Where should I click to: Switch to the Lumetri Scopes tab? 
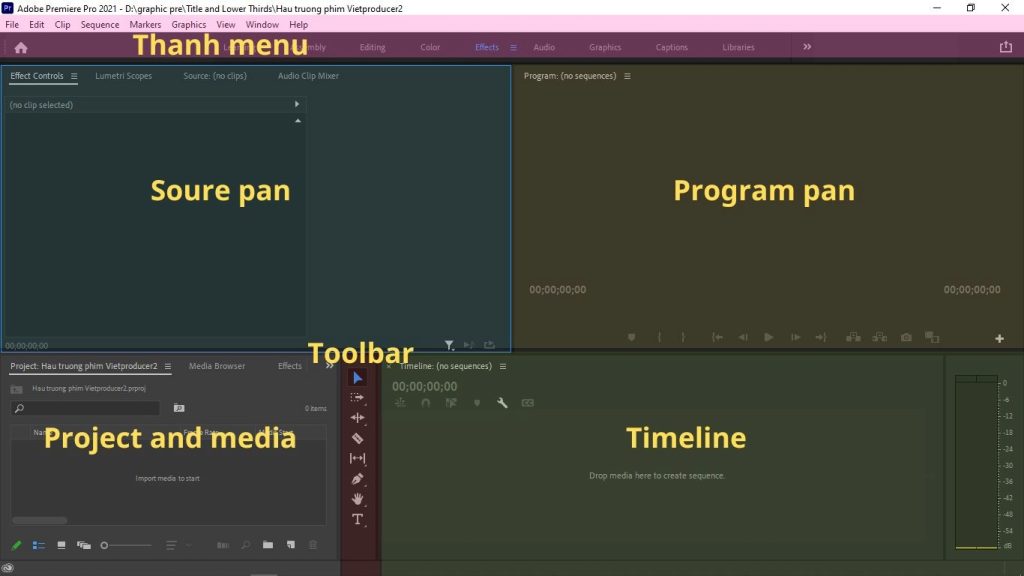coord(124,76)
